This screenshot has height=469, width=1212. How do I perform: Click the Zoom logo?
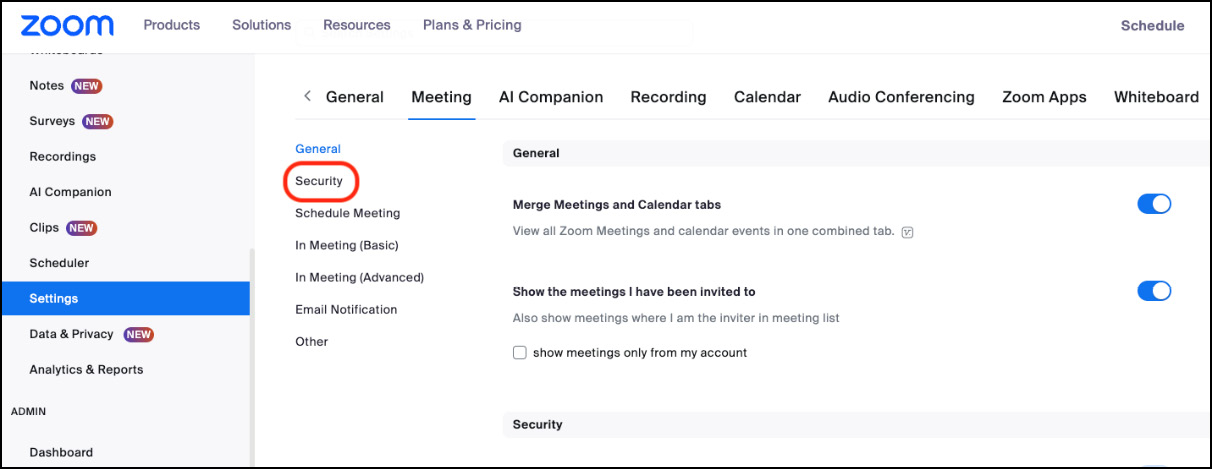67,26
